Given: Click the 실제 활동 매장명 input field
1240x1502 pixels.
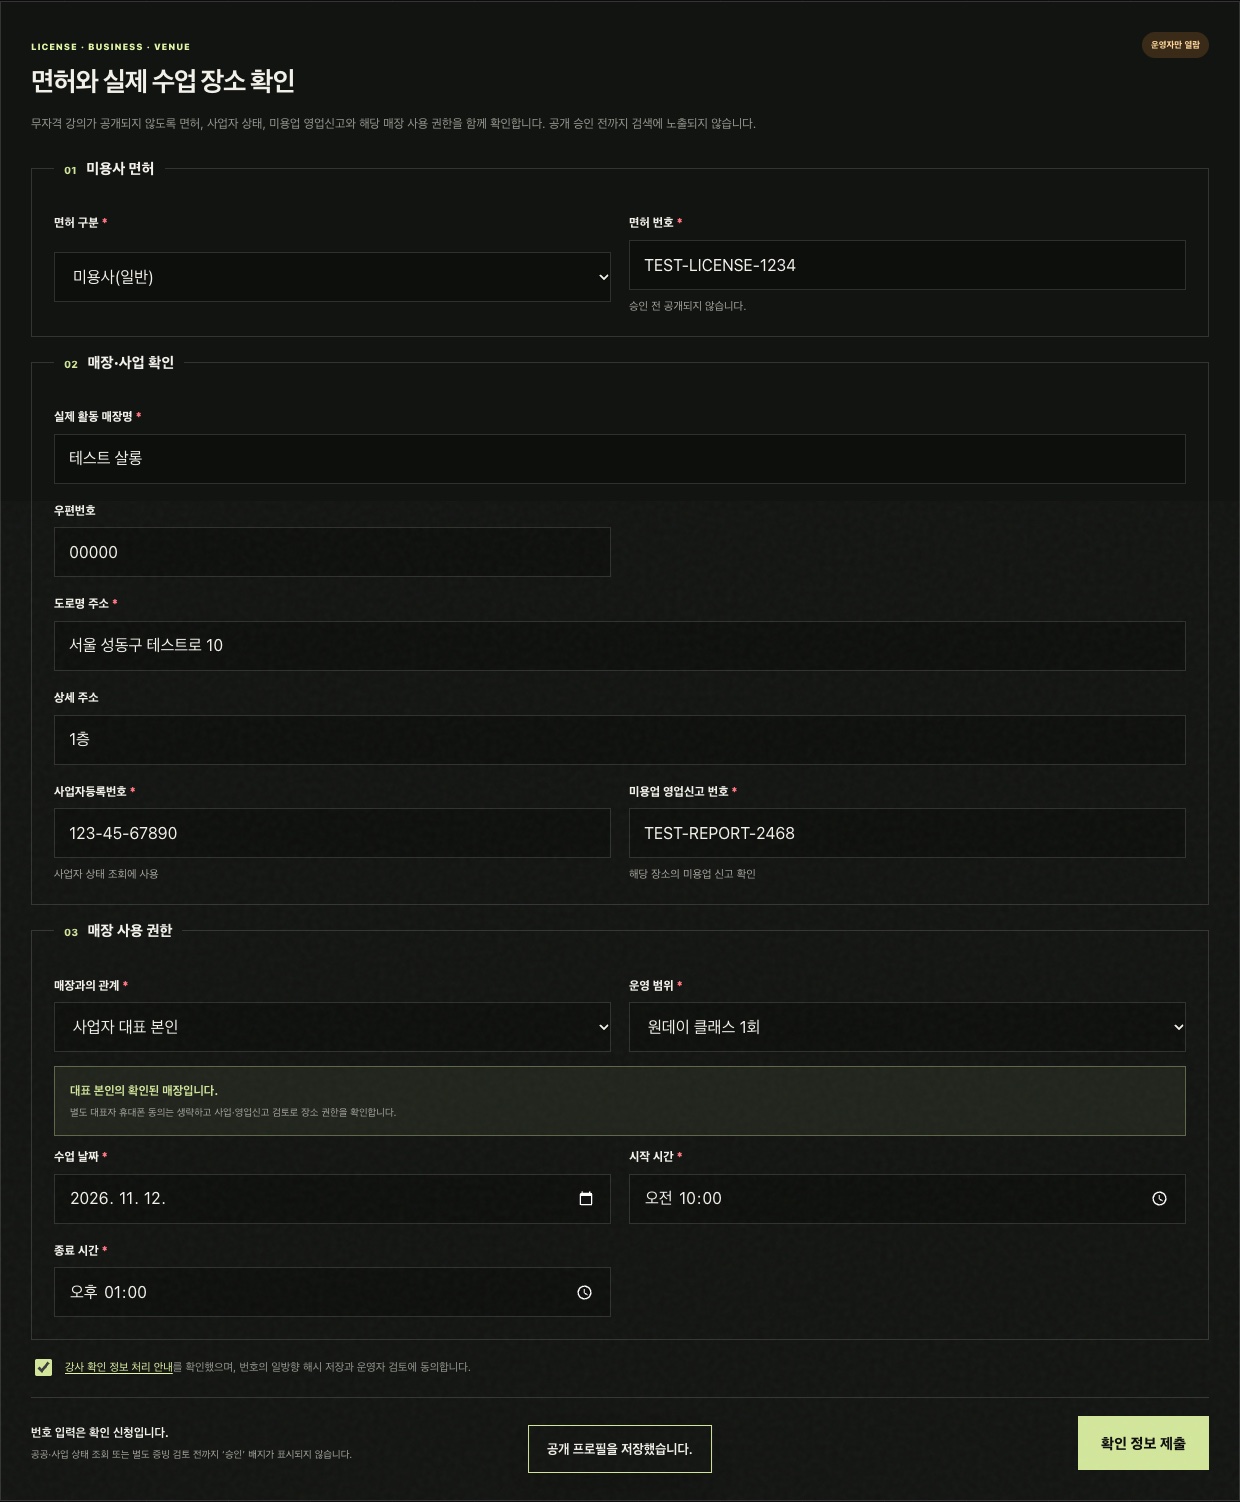Looking at the screenshot, I should point(620,459).
